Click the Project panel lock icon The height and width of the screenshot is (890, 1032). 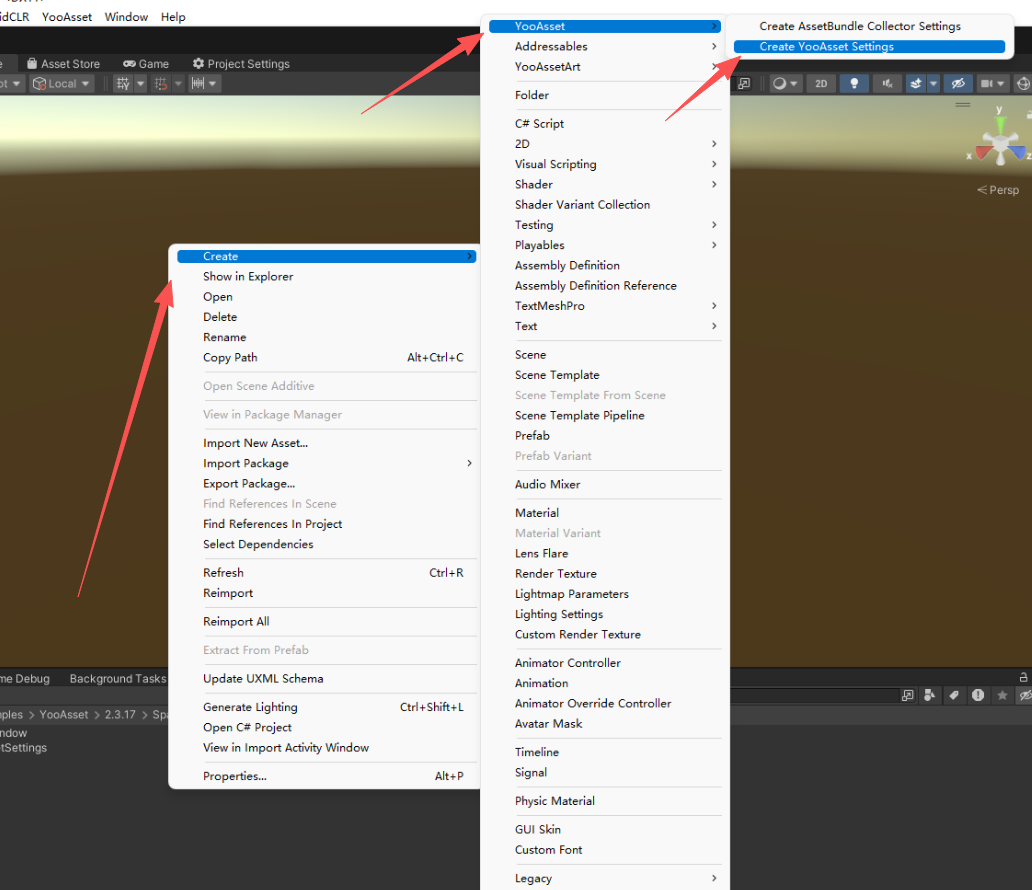click(1023, 677)
